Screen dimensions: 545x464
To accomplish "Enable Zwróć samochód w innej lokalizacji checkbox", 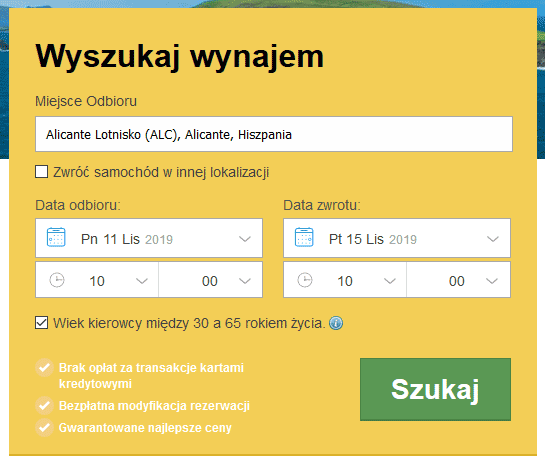I will [41, 172].
